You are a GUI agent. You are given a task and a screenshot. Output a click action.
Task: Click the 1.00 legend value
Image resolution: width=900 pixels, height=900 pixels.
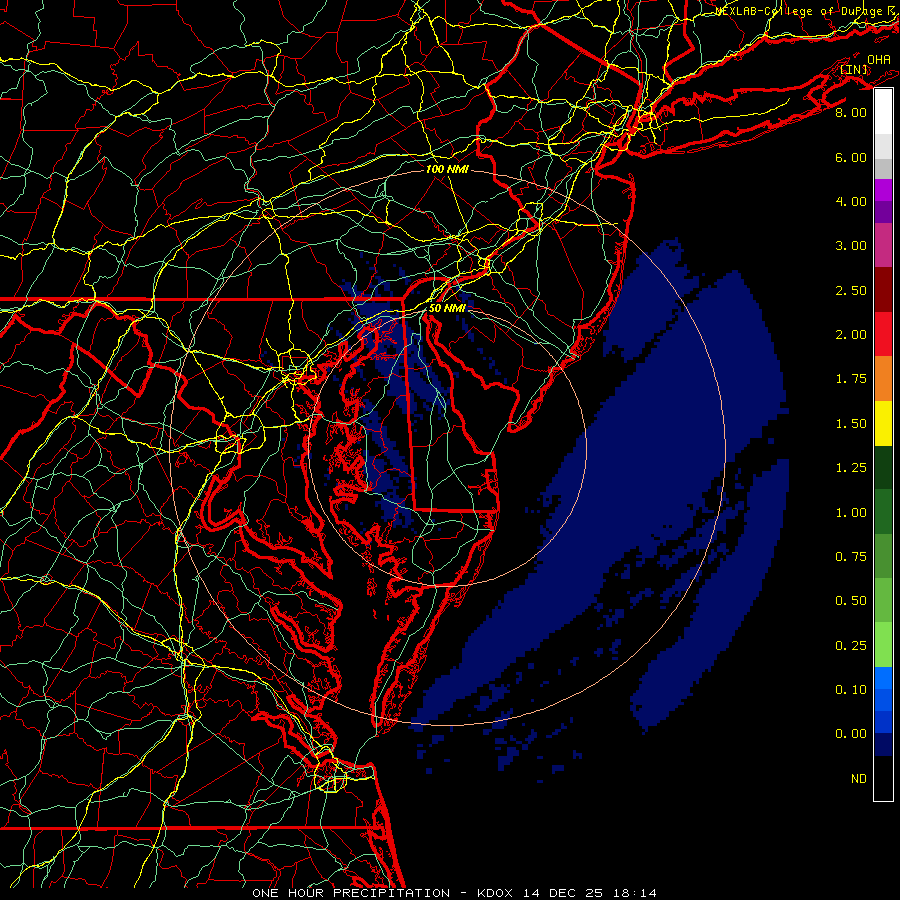851,513
